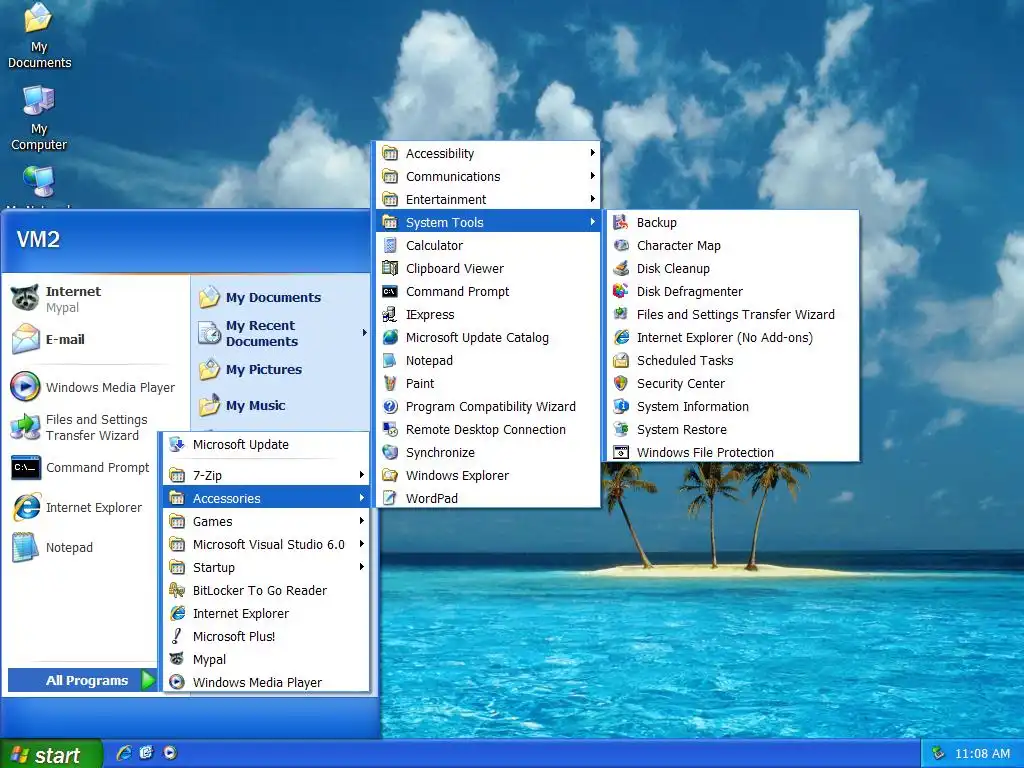
Task: Open My Documents desktop icon
Action: 39,36
